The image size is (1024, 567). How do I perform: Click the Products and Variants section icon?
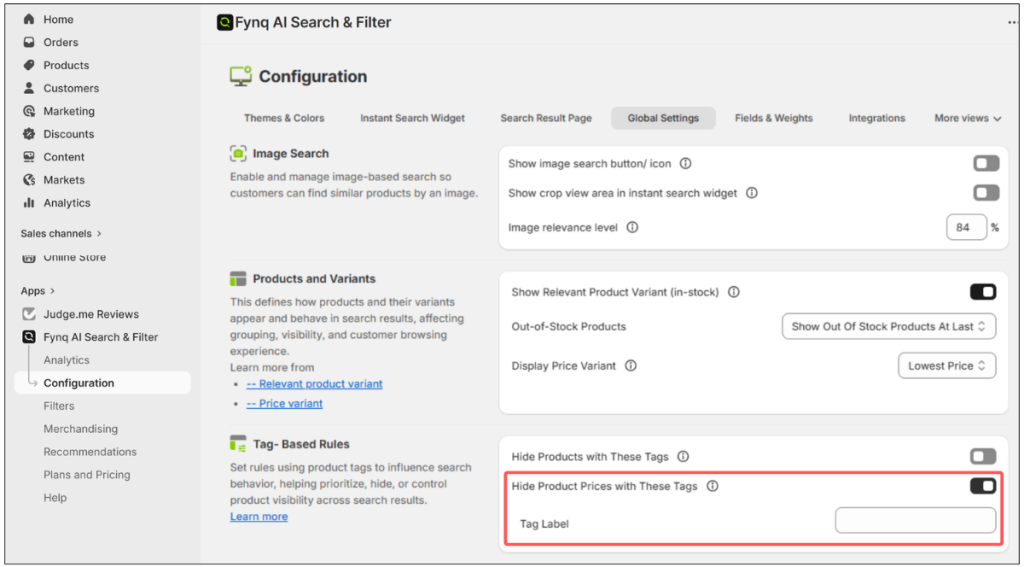(x=238, y=279)
